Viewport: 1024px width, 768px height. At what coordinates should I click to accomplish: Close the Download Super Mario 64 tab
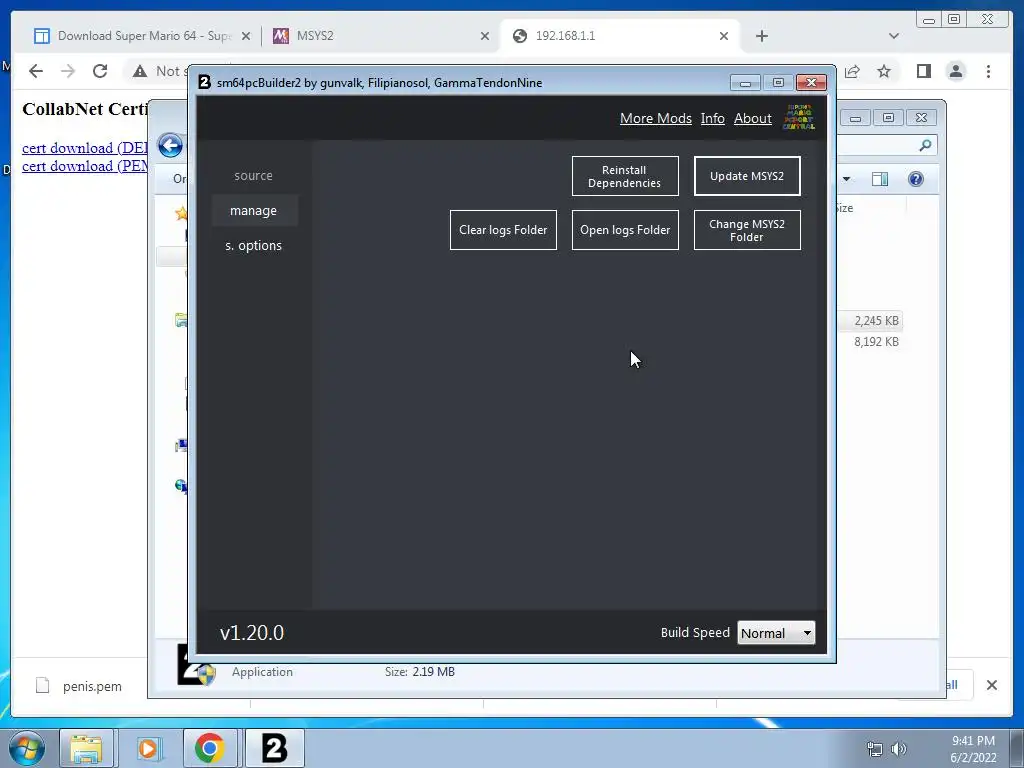(x=246, y=37)
